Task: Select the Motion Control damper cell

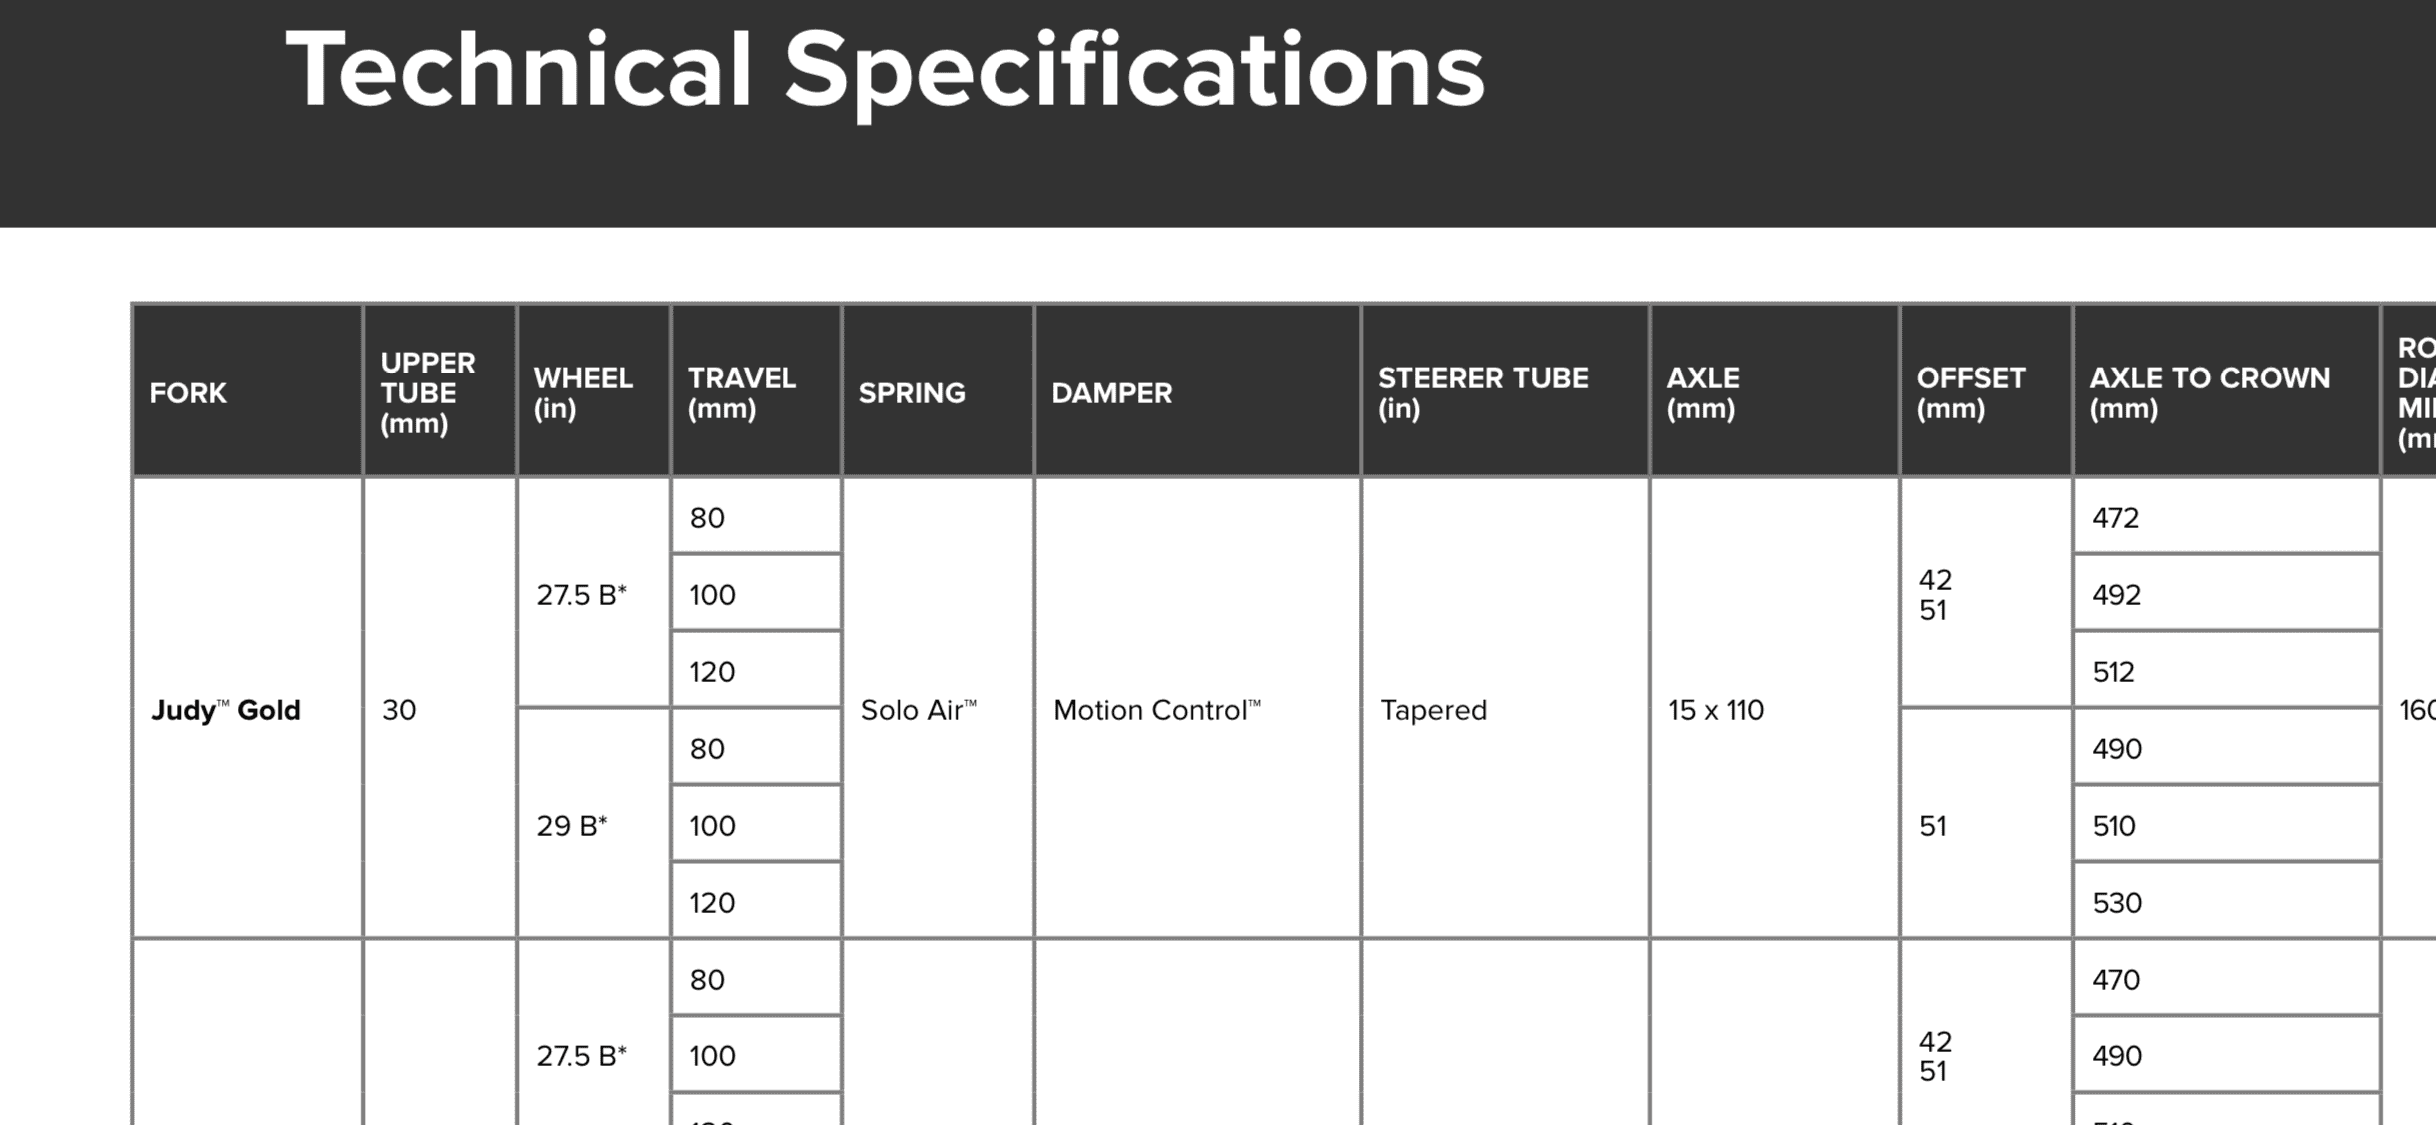Action: tap(1198, 709)
